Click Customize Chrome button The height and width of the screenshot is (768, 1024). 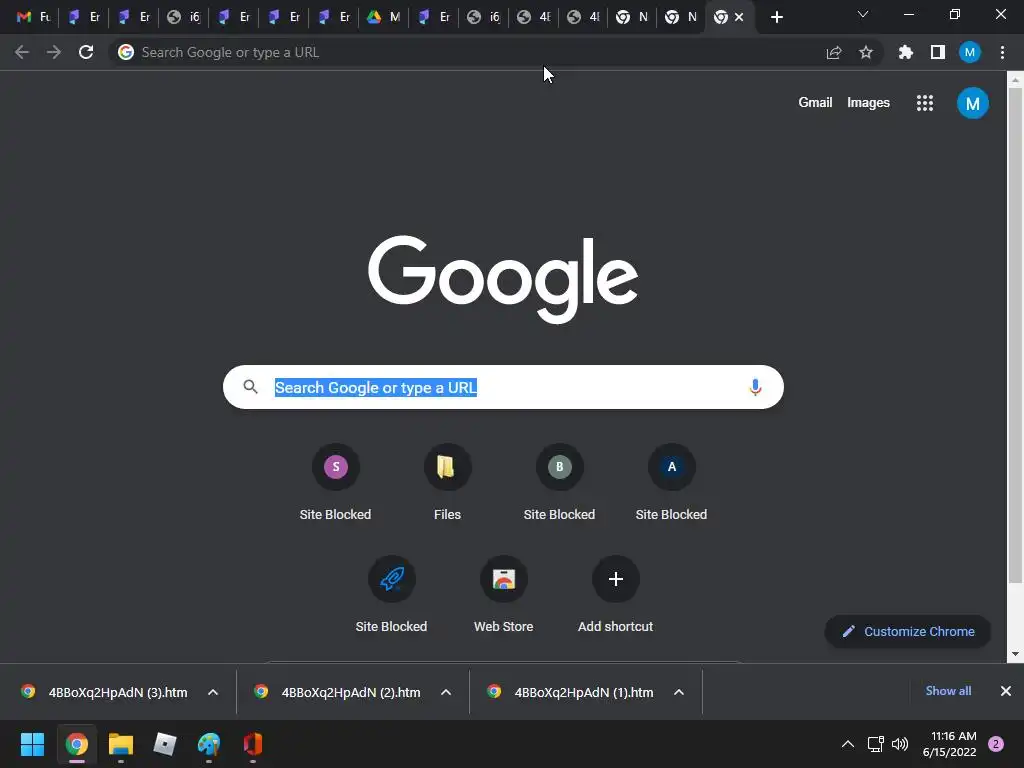click(x=908, y=632)
